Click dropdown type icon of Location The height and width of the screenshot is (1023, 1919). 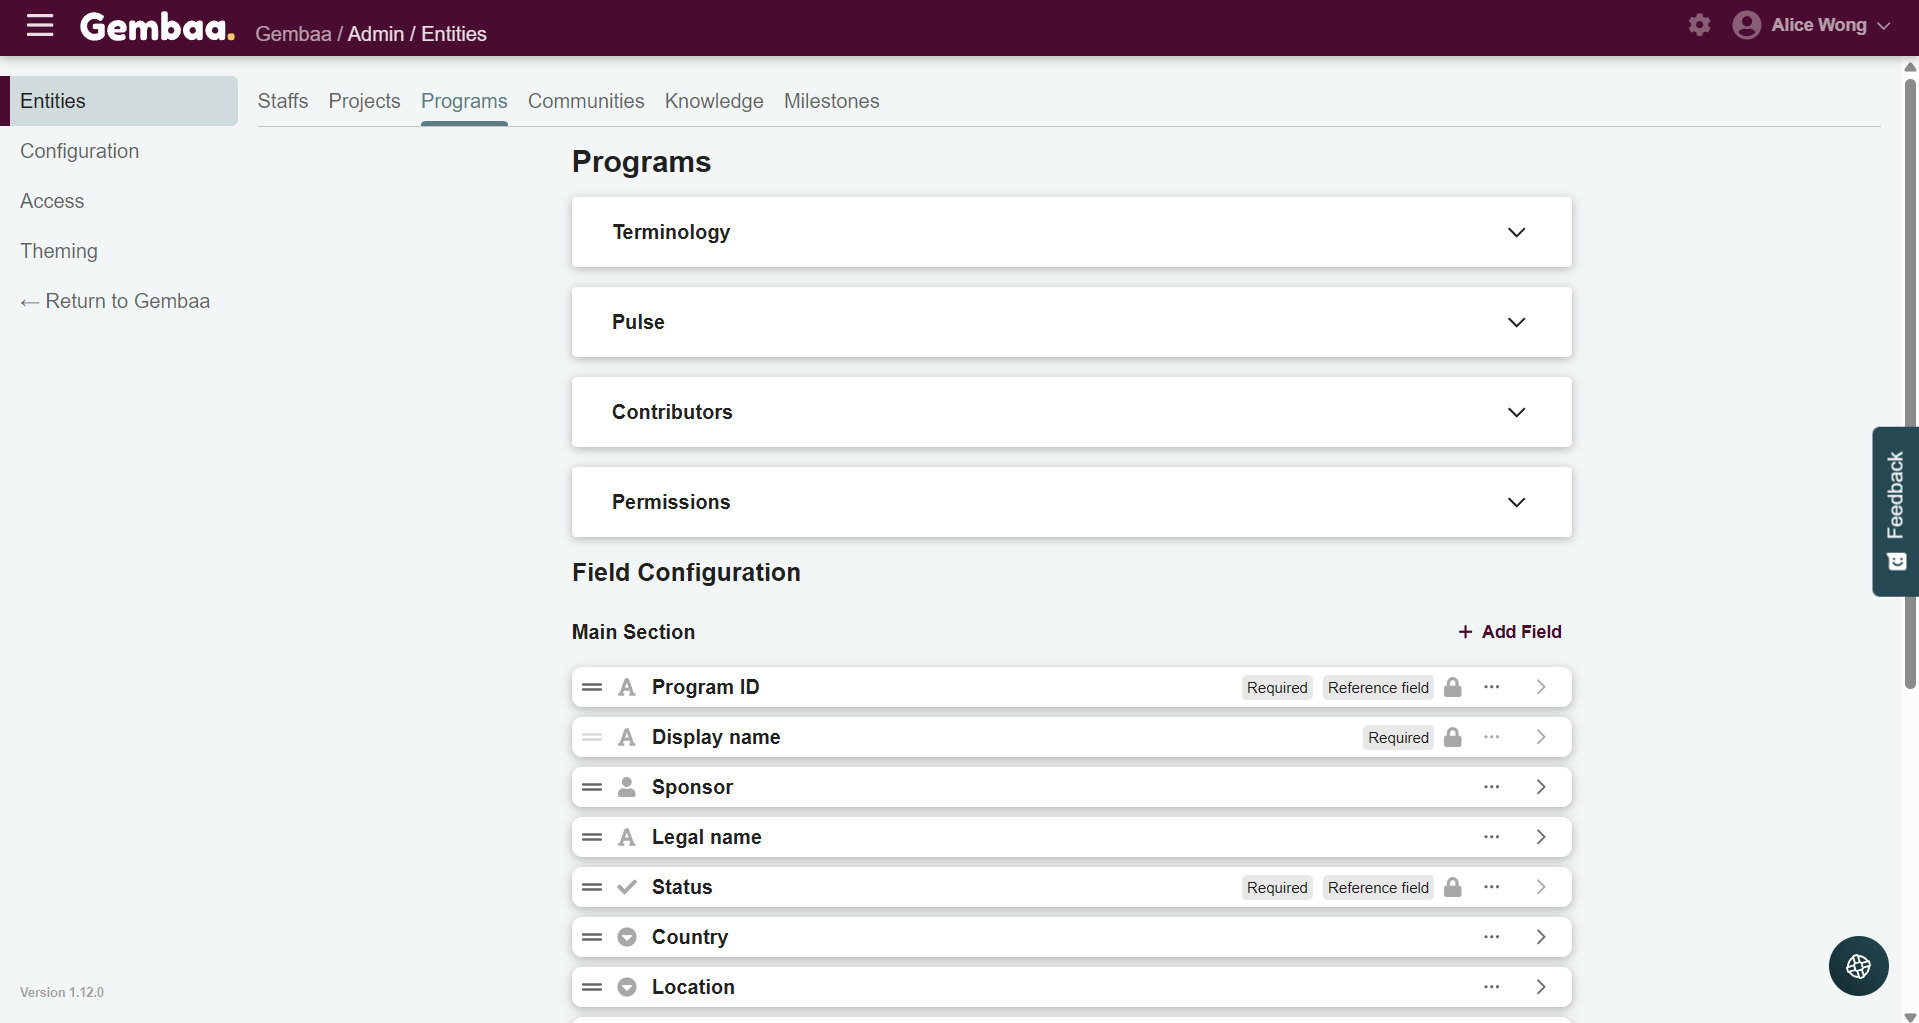tap(627, 987)
